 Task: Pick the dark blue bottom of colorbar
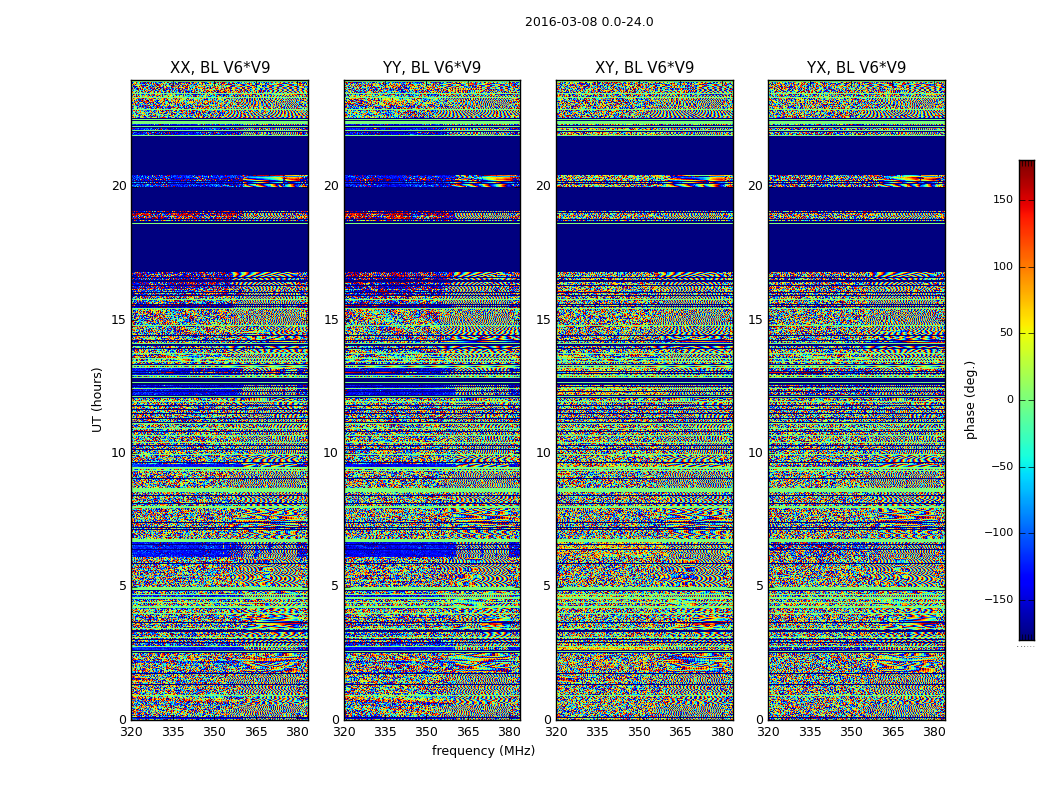tap(1026, 634)
